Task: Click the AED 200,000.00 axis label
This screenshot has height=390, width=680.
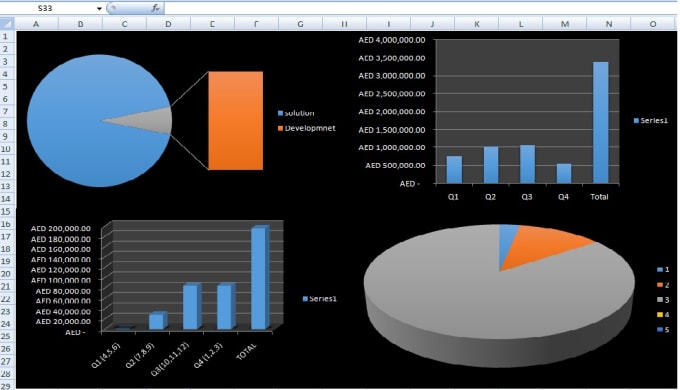Action: tap(61, 229)
